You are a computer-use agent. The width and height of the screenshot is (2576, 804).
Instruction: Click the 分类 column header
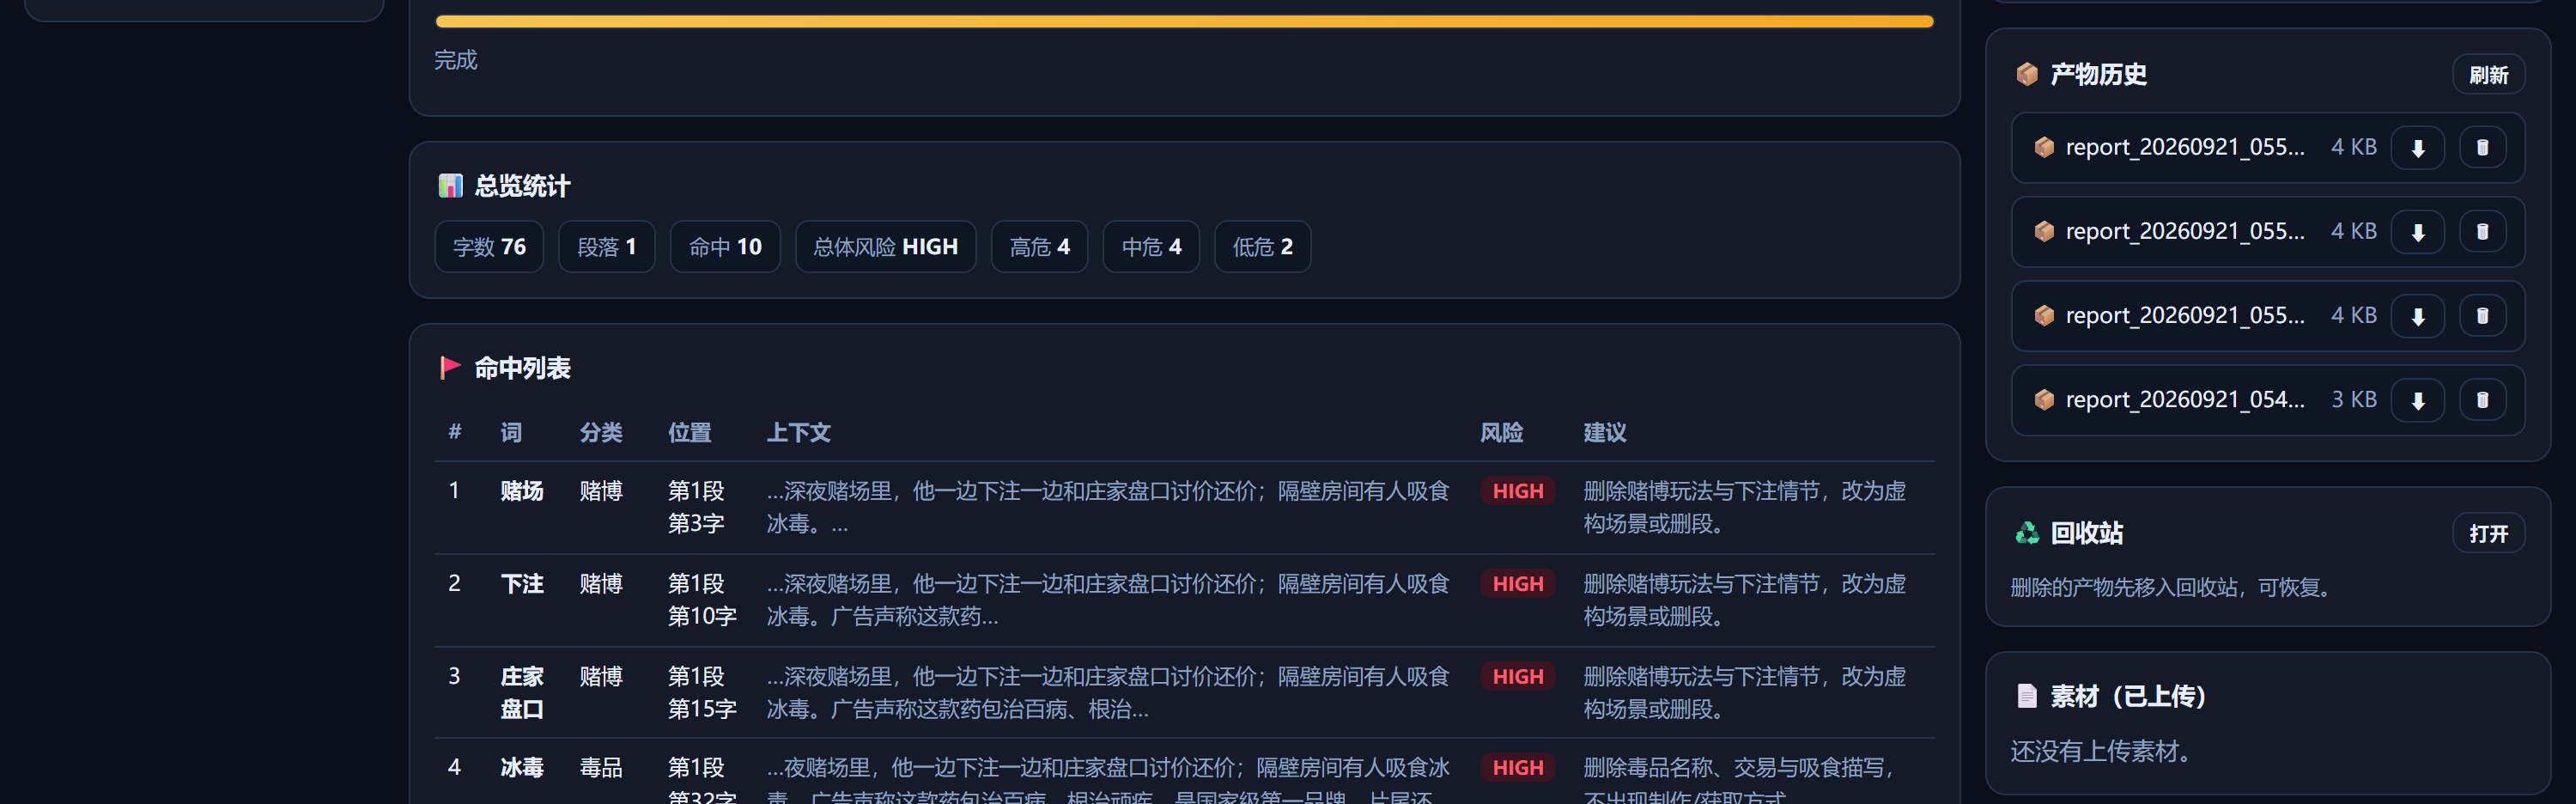pyautogui.click(x=601, y=433)
